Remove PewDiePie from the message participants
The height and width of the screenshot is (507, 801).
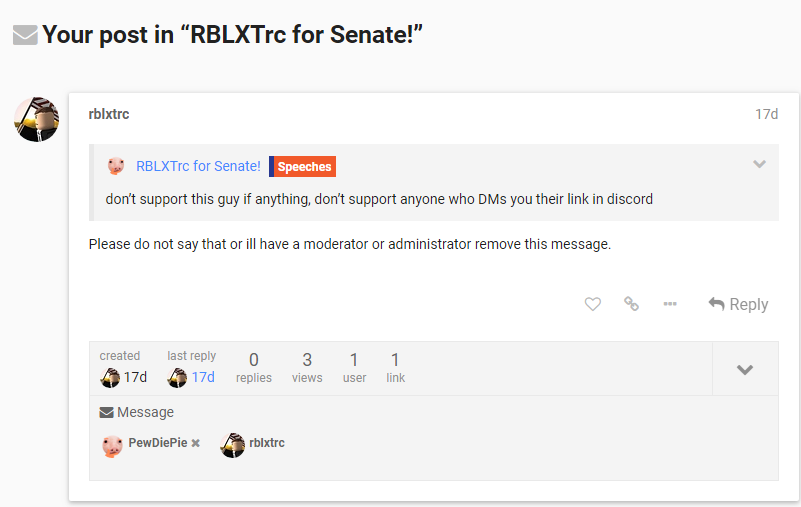pyautogui.click(x=196, y=443)
